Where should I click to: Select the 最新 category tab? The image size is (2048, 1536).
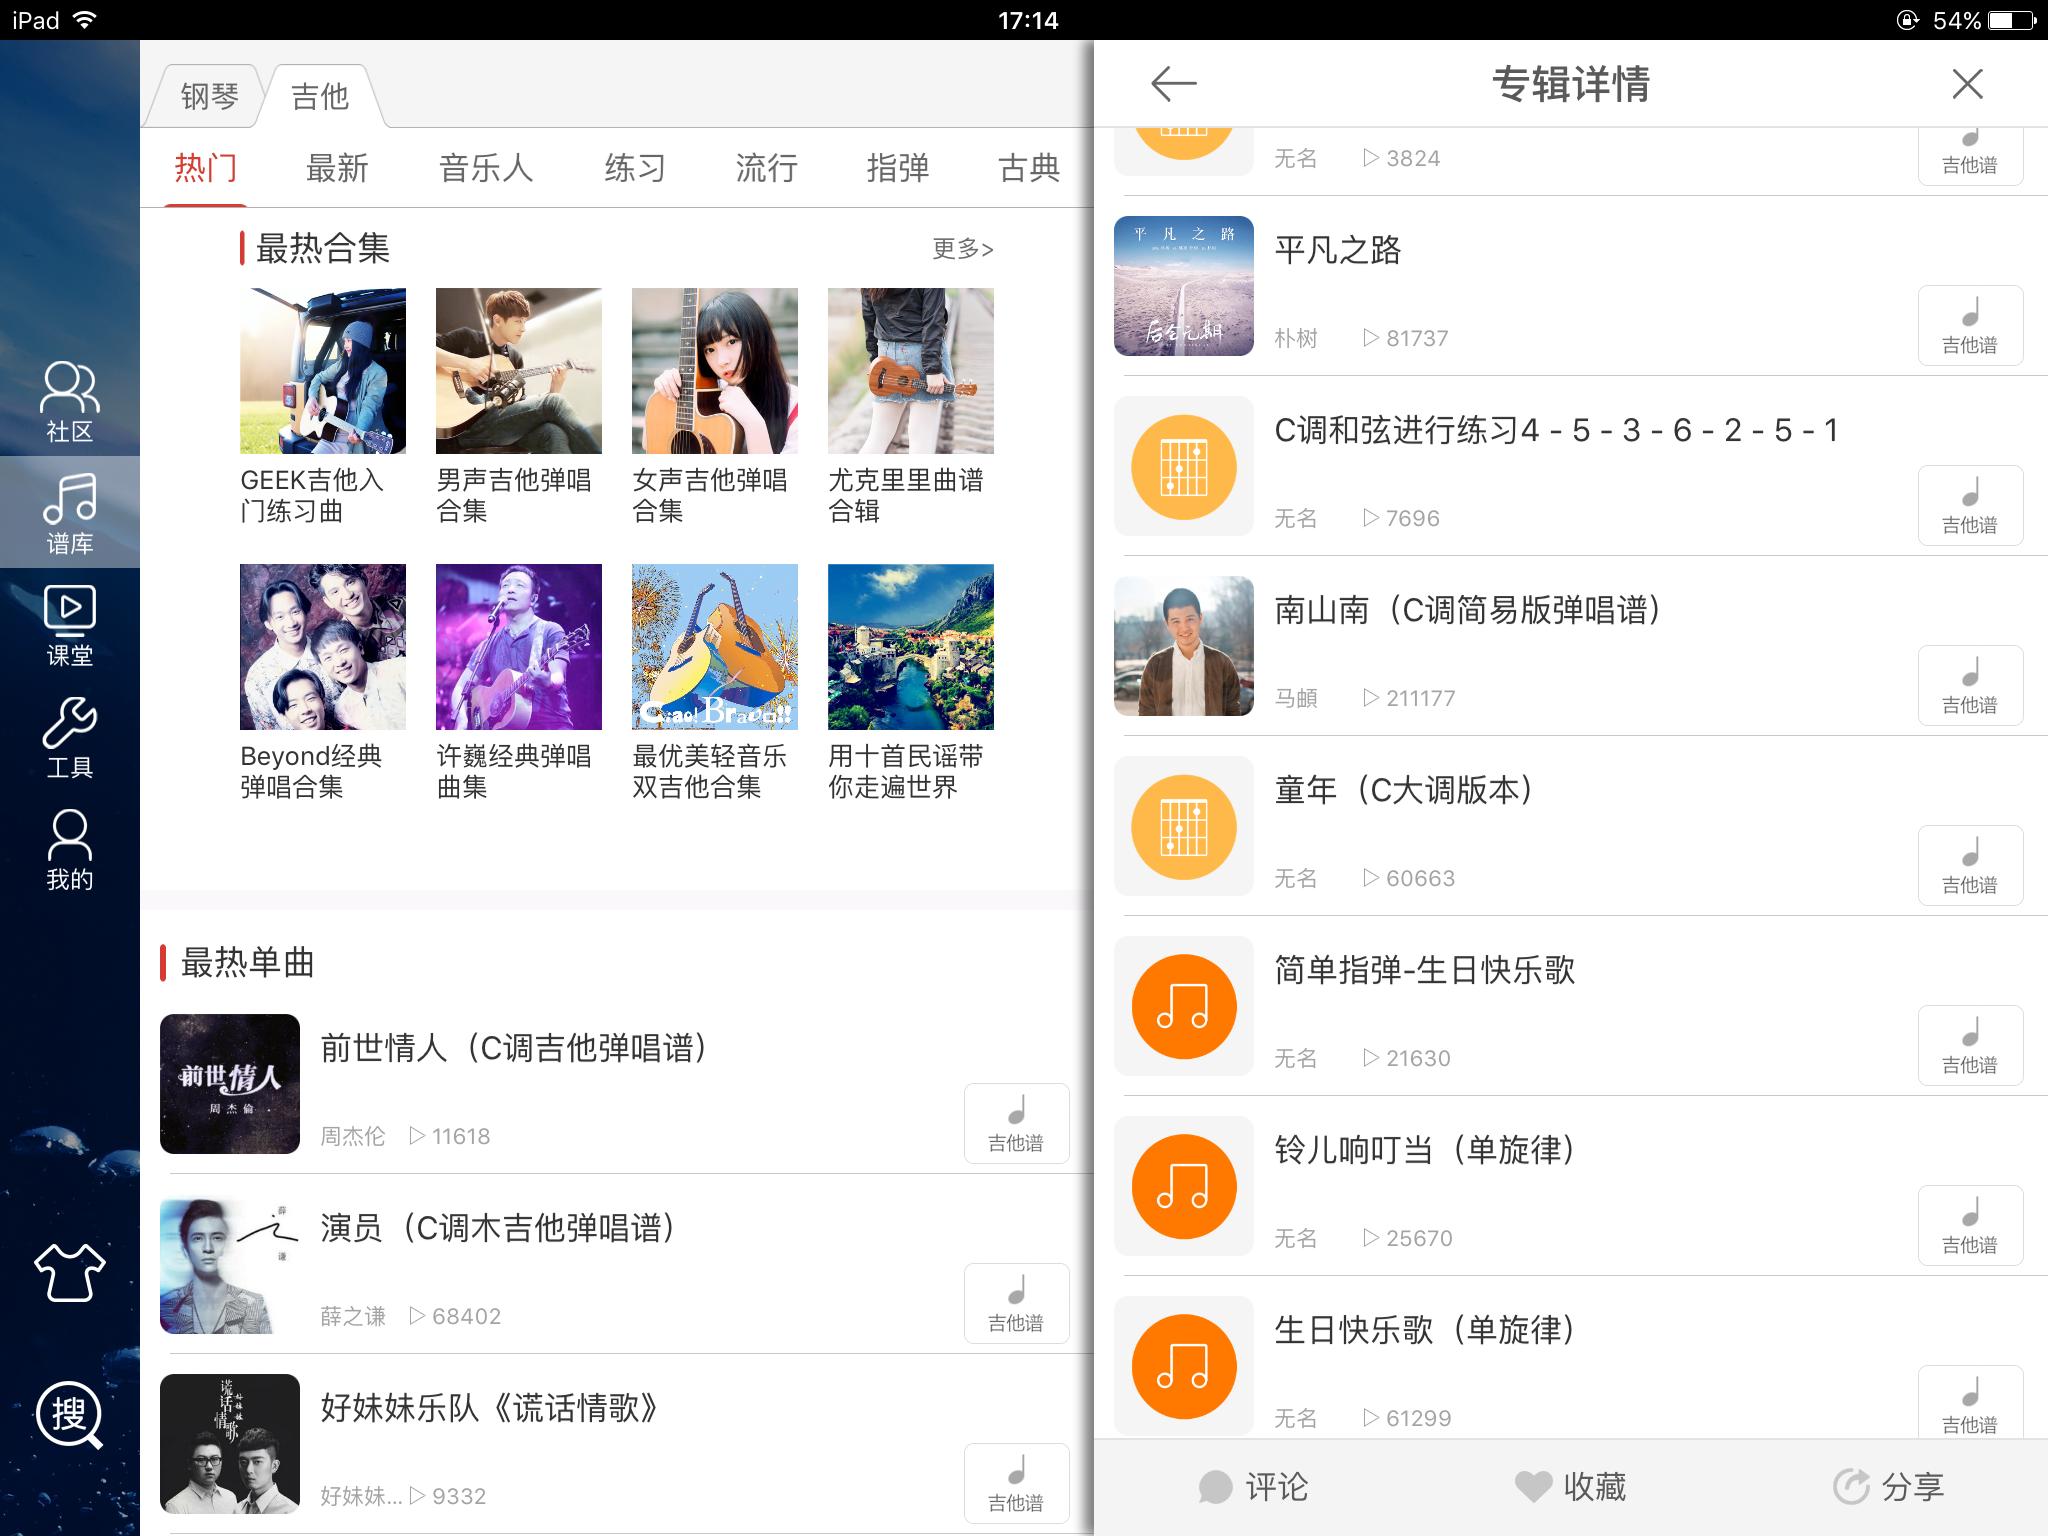(x=336, y=168)
